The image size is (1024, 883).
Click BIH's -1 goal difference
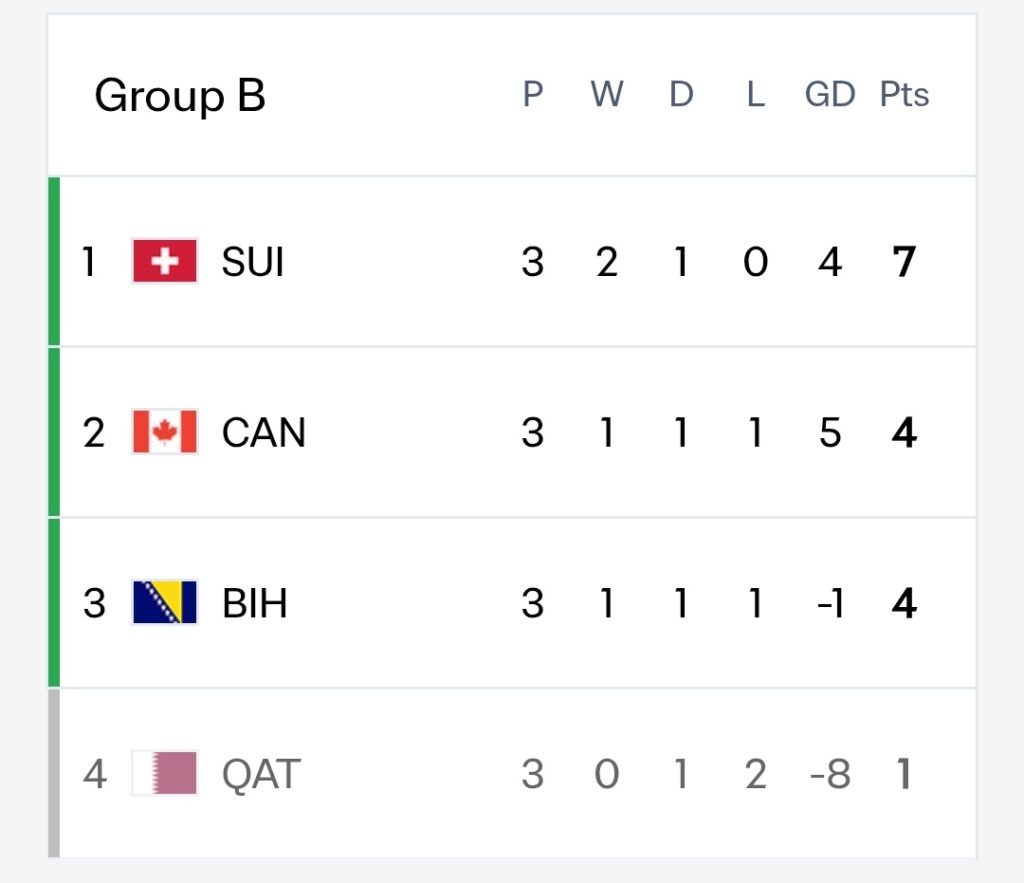coord(830,603)
